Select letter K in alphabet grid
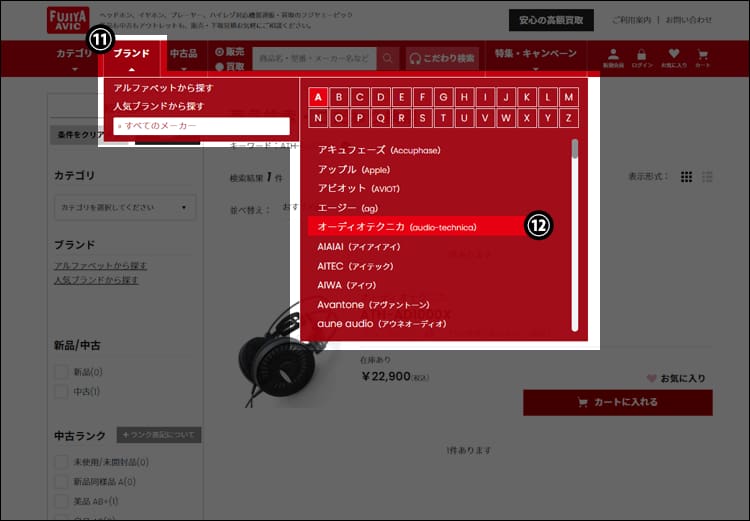The image size is (750, 521). point(527,97)
